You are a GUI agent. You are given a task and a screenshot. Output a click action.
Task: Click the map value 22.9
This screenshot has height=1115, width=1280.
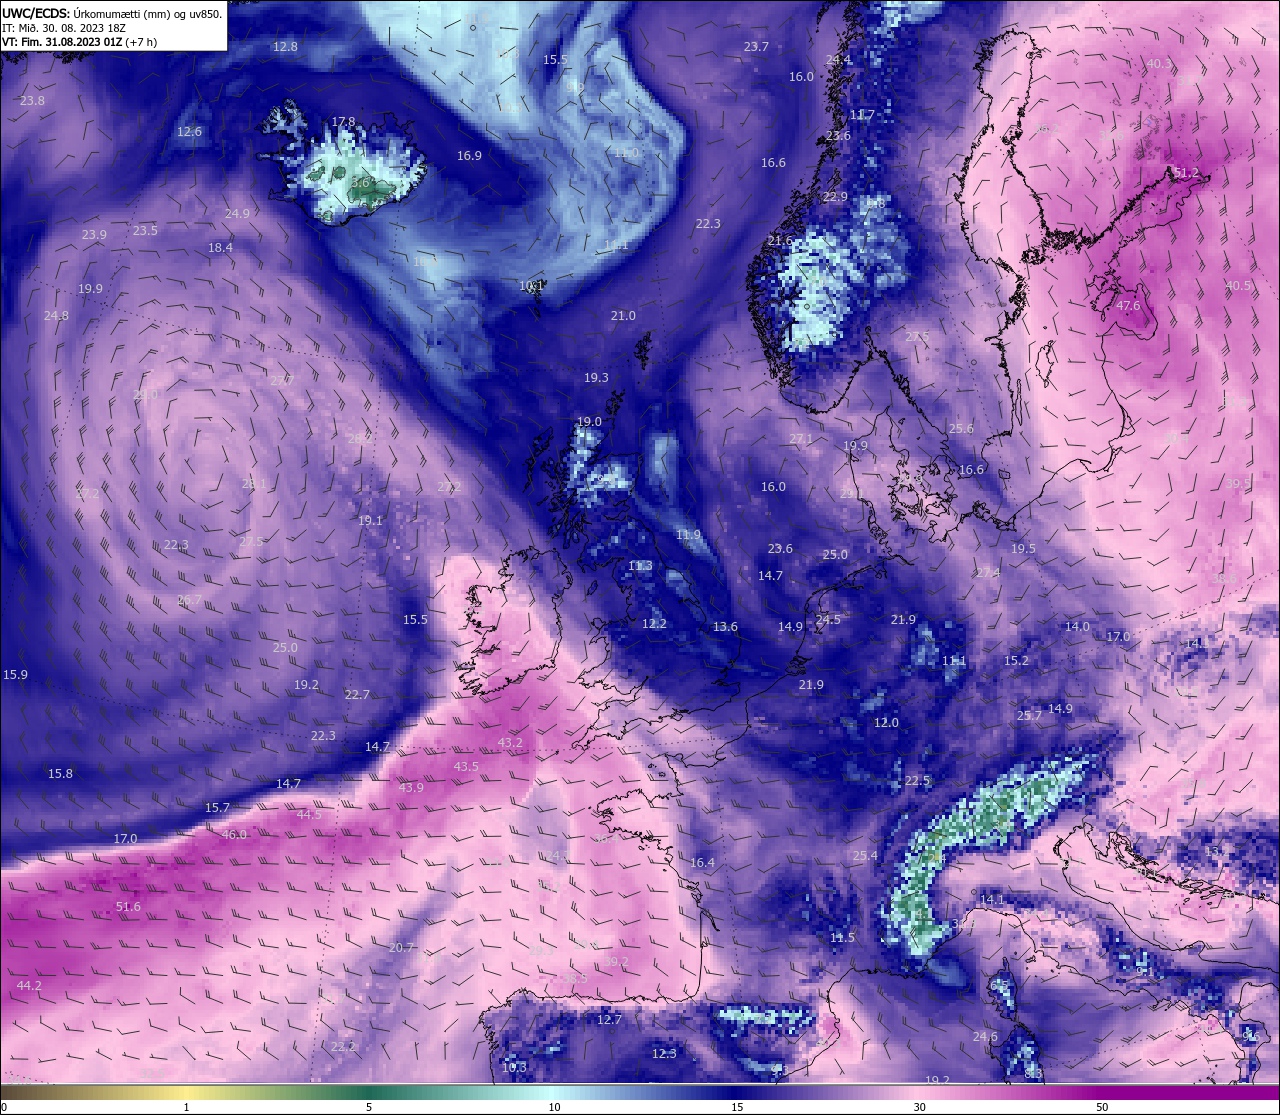point(835,197)
